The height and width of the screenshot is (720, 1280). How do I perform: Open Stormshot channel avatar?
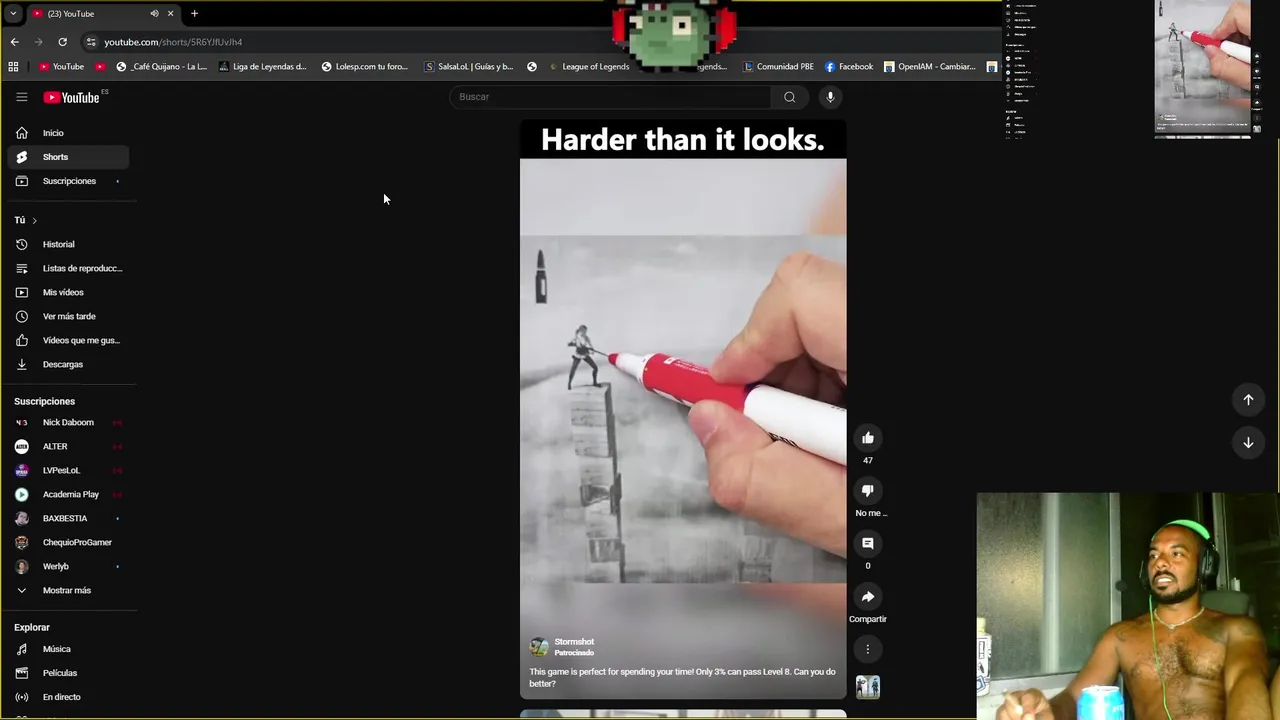point(539,647)
